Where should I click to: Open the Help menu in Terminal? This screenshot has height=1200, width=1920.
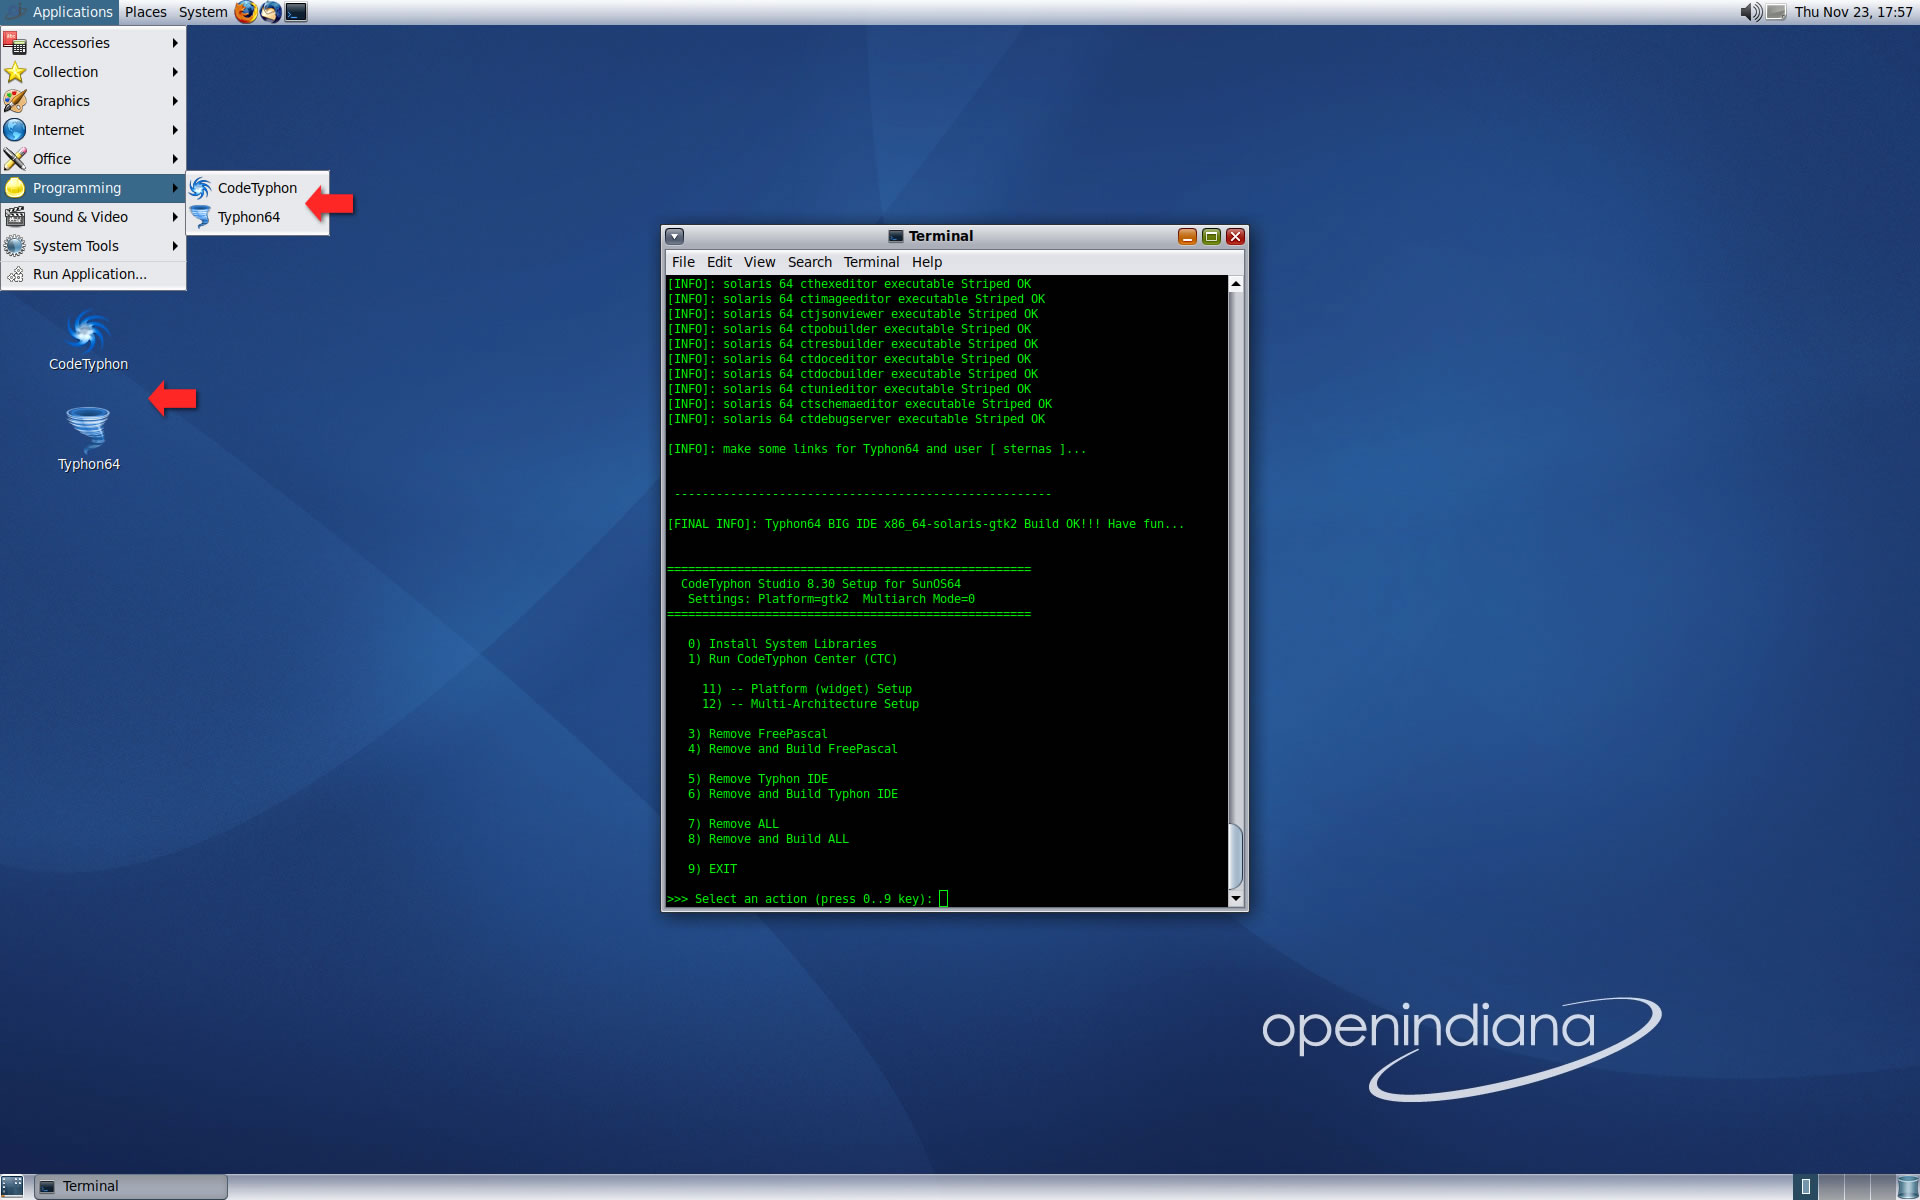926,262
